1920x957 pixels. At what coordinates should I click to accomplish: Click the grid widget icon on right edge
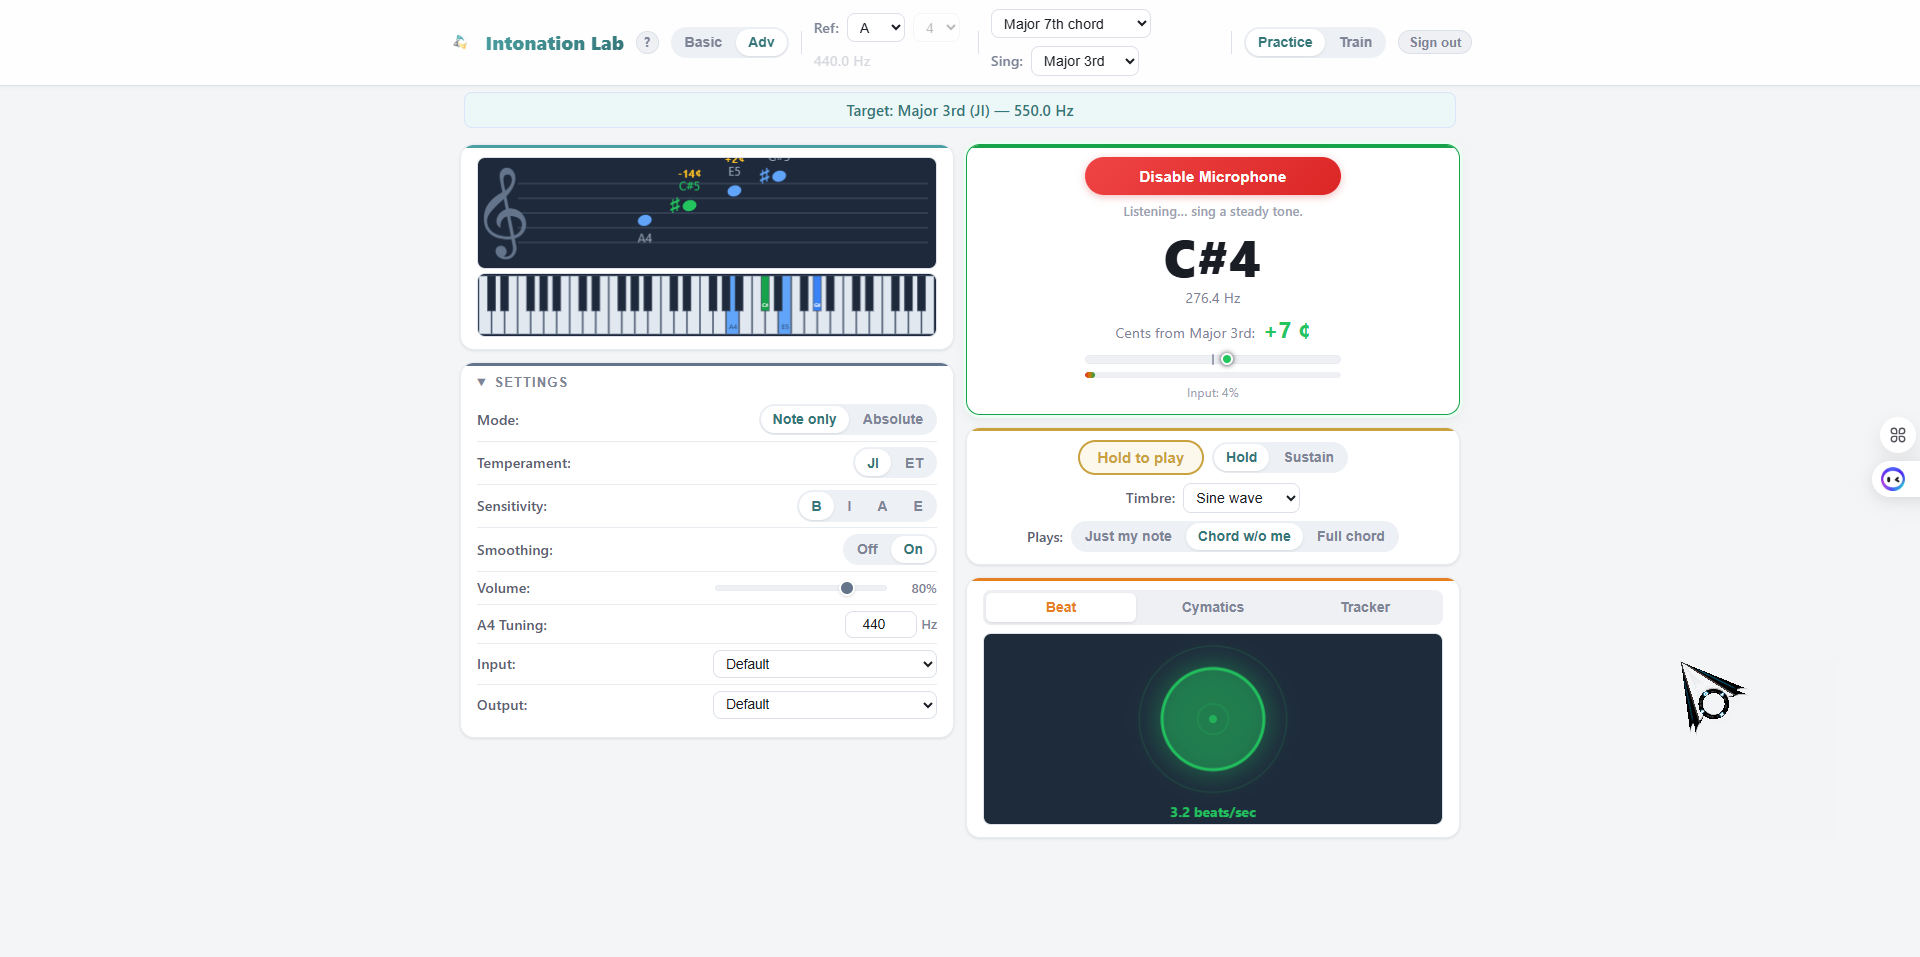pyautogui.click(x=1897, y=435)
